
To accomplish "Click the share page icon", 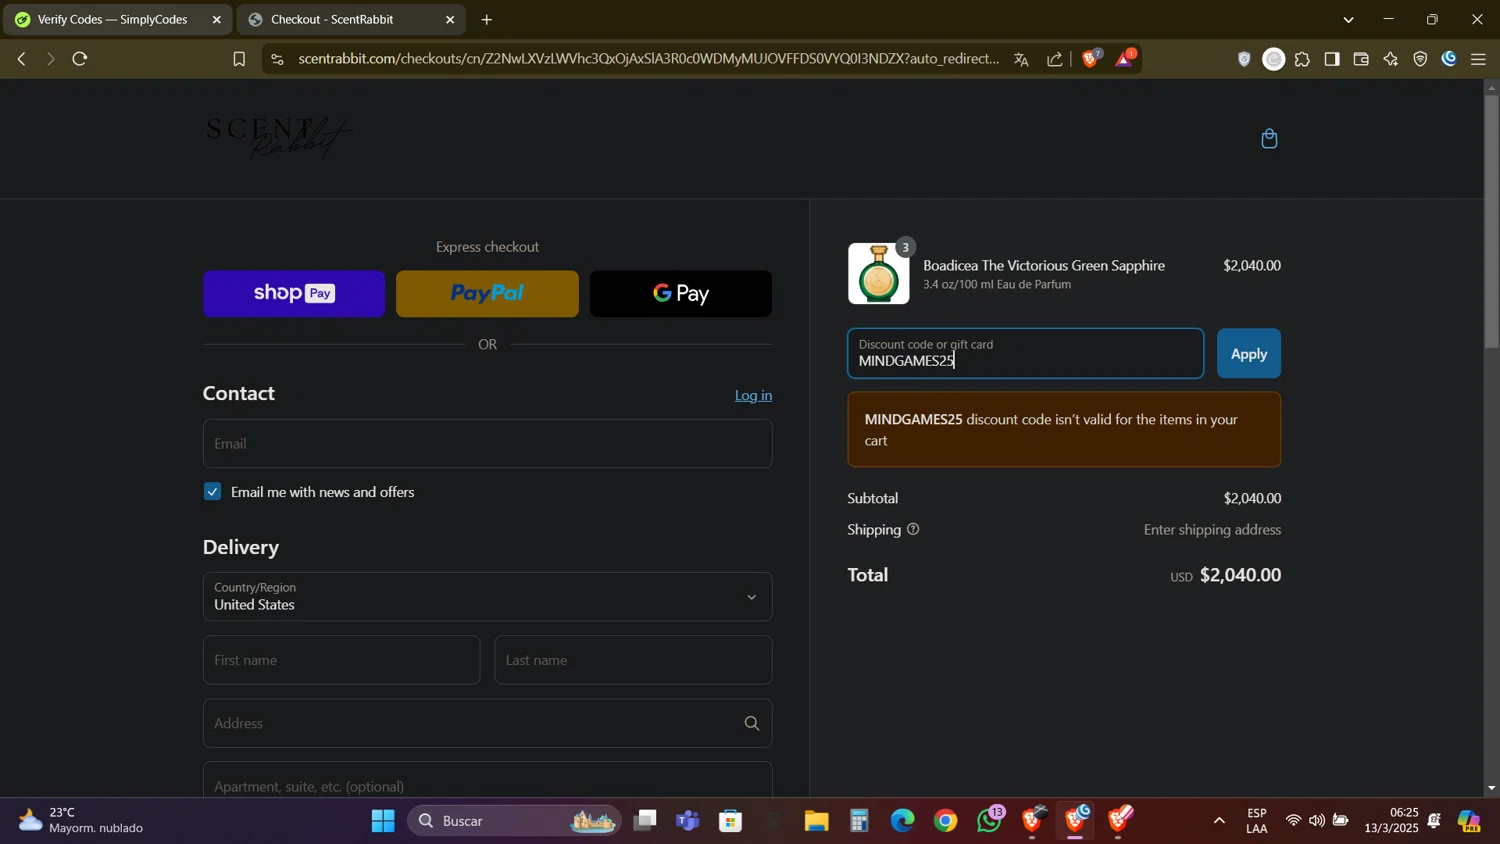I will [x=1055, y=59].
